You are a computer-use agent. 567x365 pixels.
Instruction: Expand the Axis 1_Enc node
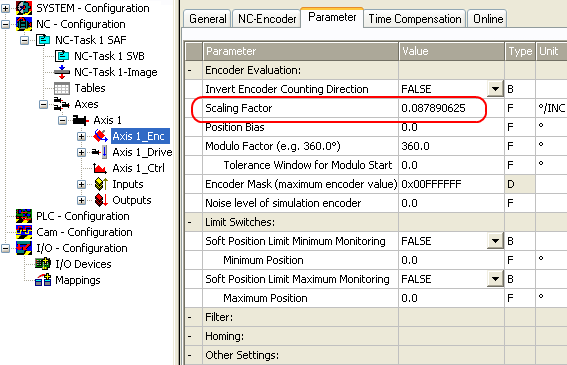tap(81, 136)
